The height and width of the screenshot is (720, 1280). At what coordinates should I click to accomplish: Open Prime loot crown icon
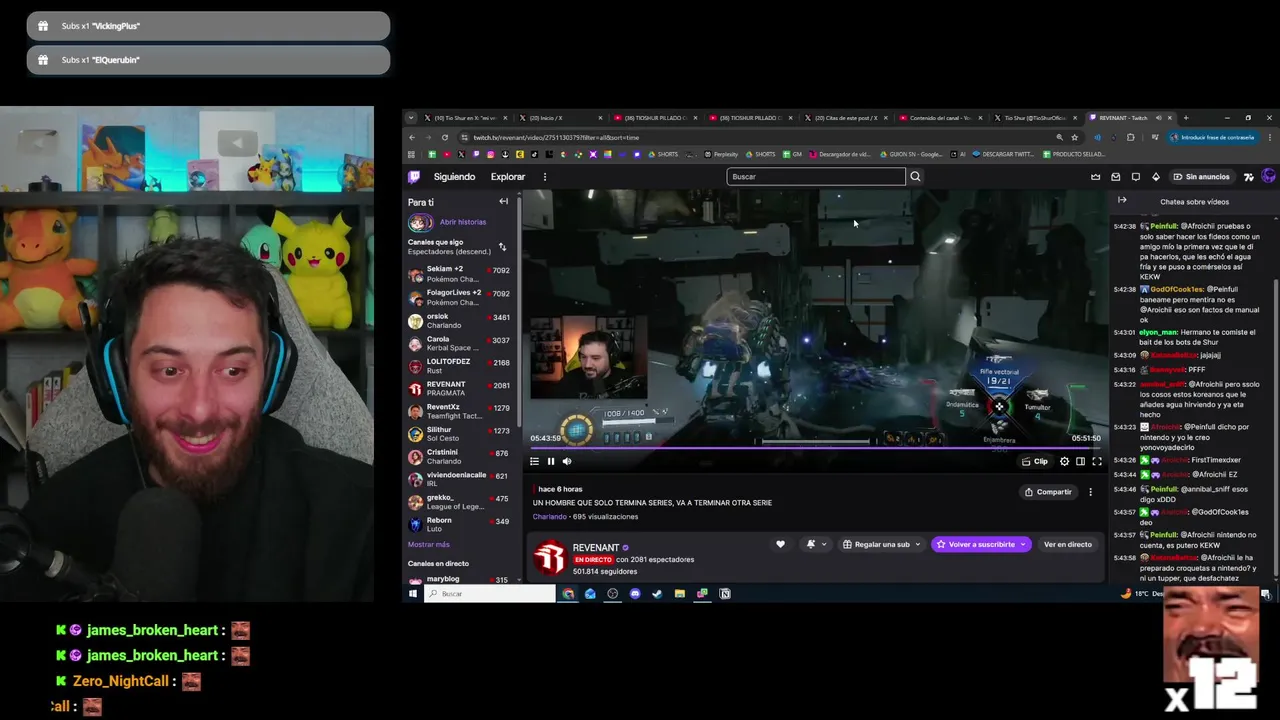coord(1095,177)
